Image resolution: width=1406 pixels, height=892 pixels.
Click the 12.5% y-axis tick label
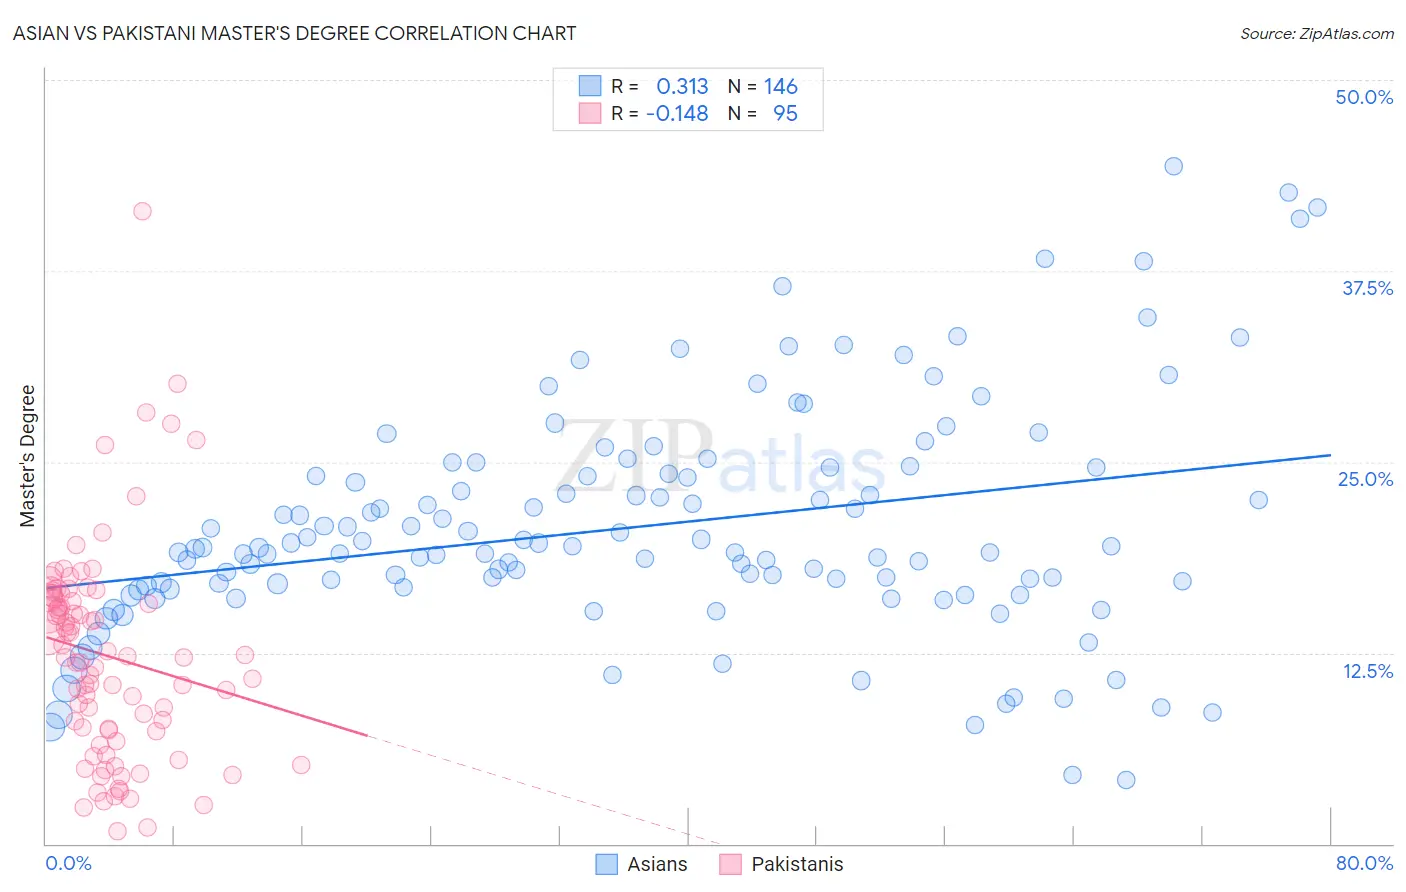tap(1367, 671)
